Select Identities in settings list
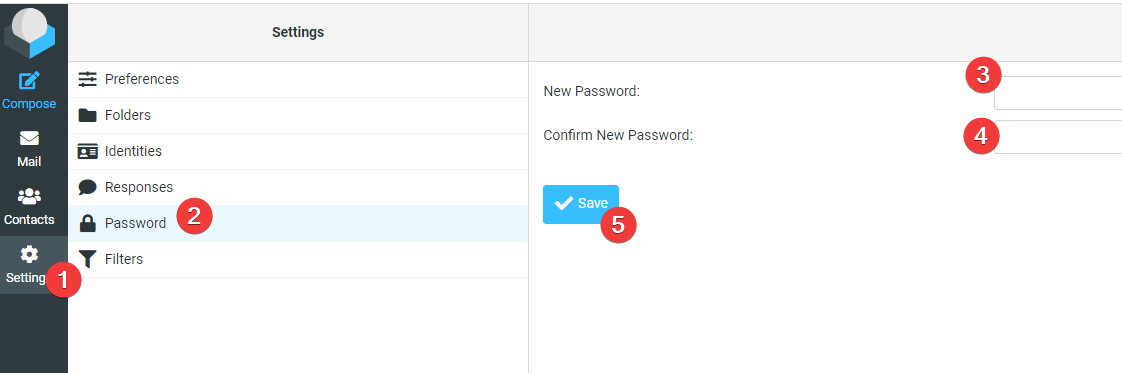 tap(298, 151)
